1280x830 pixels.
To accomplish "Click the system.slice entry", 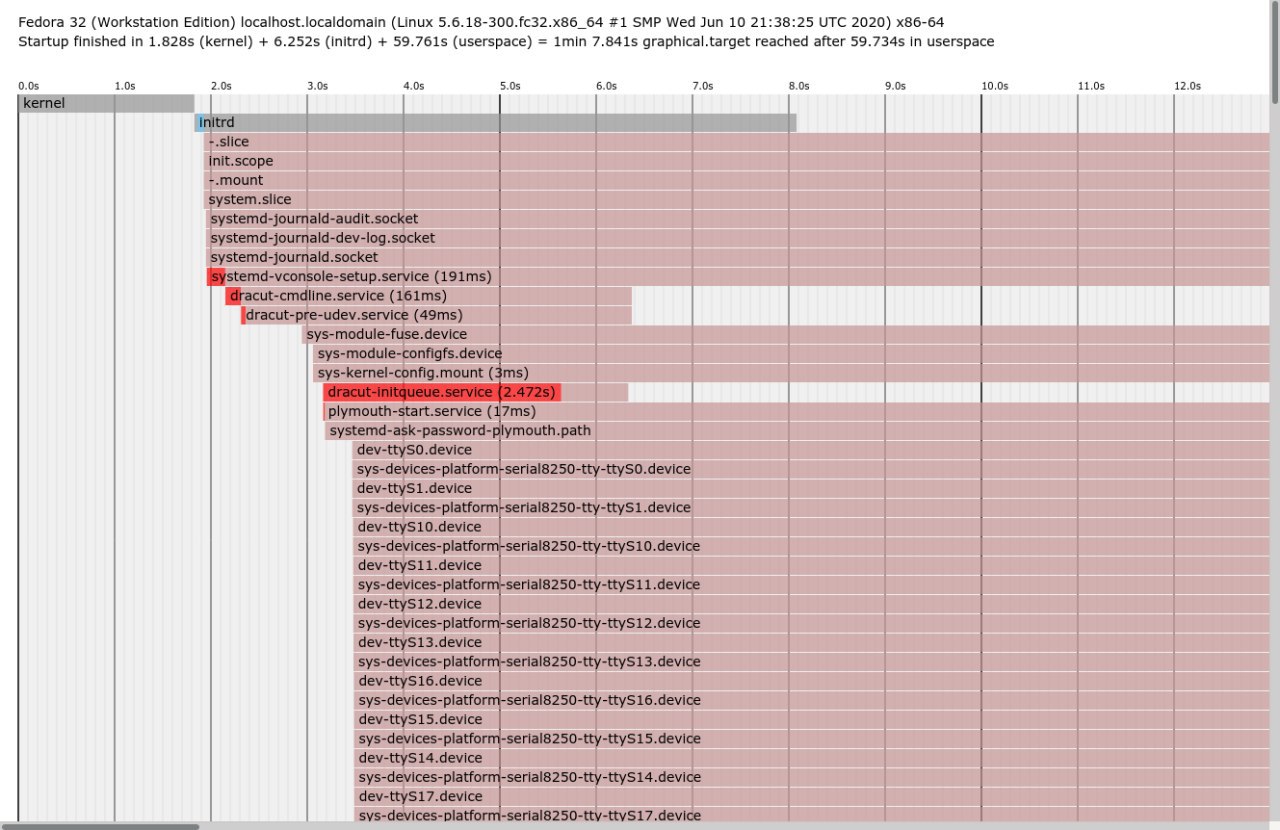I will 737,199.
